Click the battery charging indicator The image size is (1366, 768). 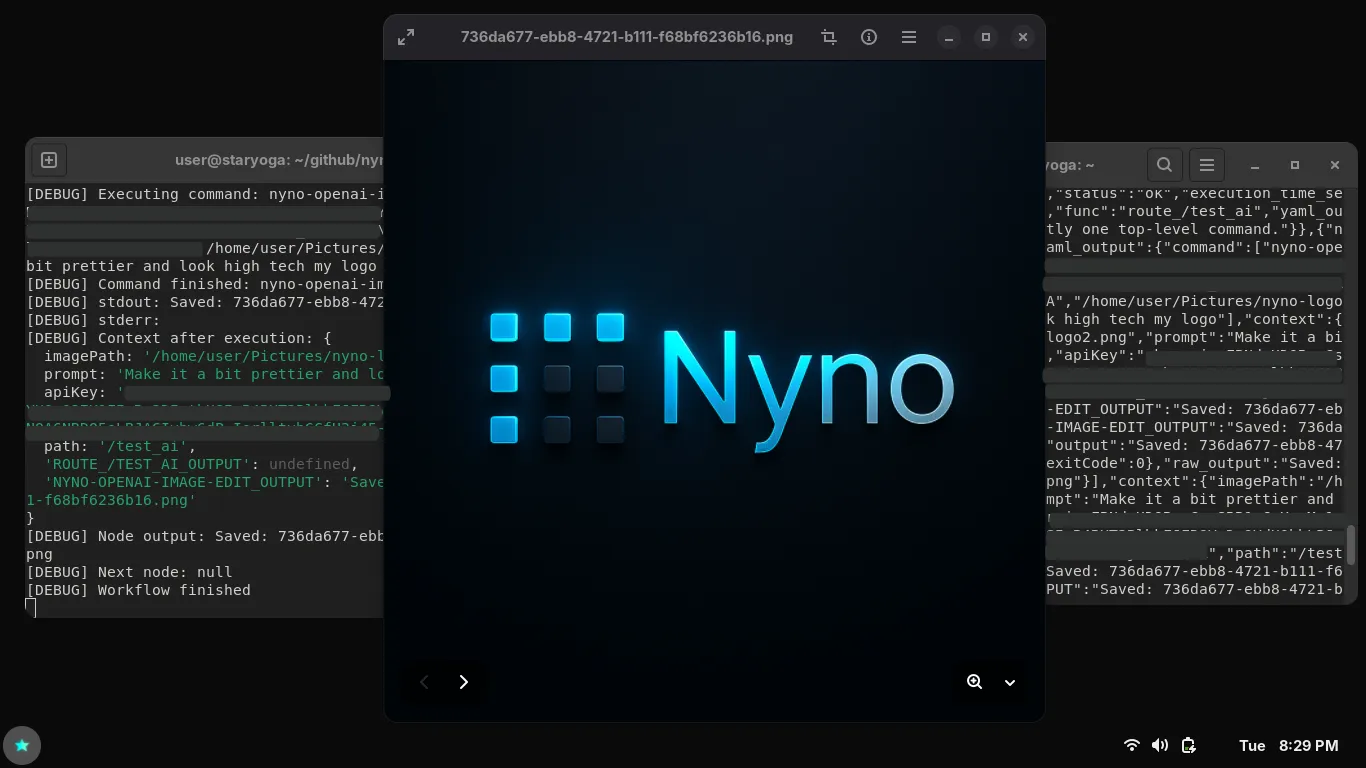tap(1189, 745)
